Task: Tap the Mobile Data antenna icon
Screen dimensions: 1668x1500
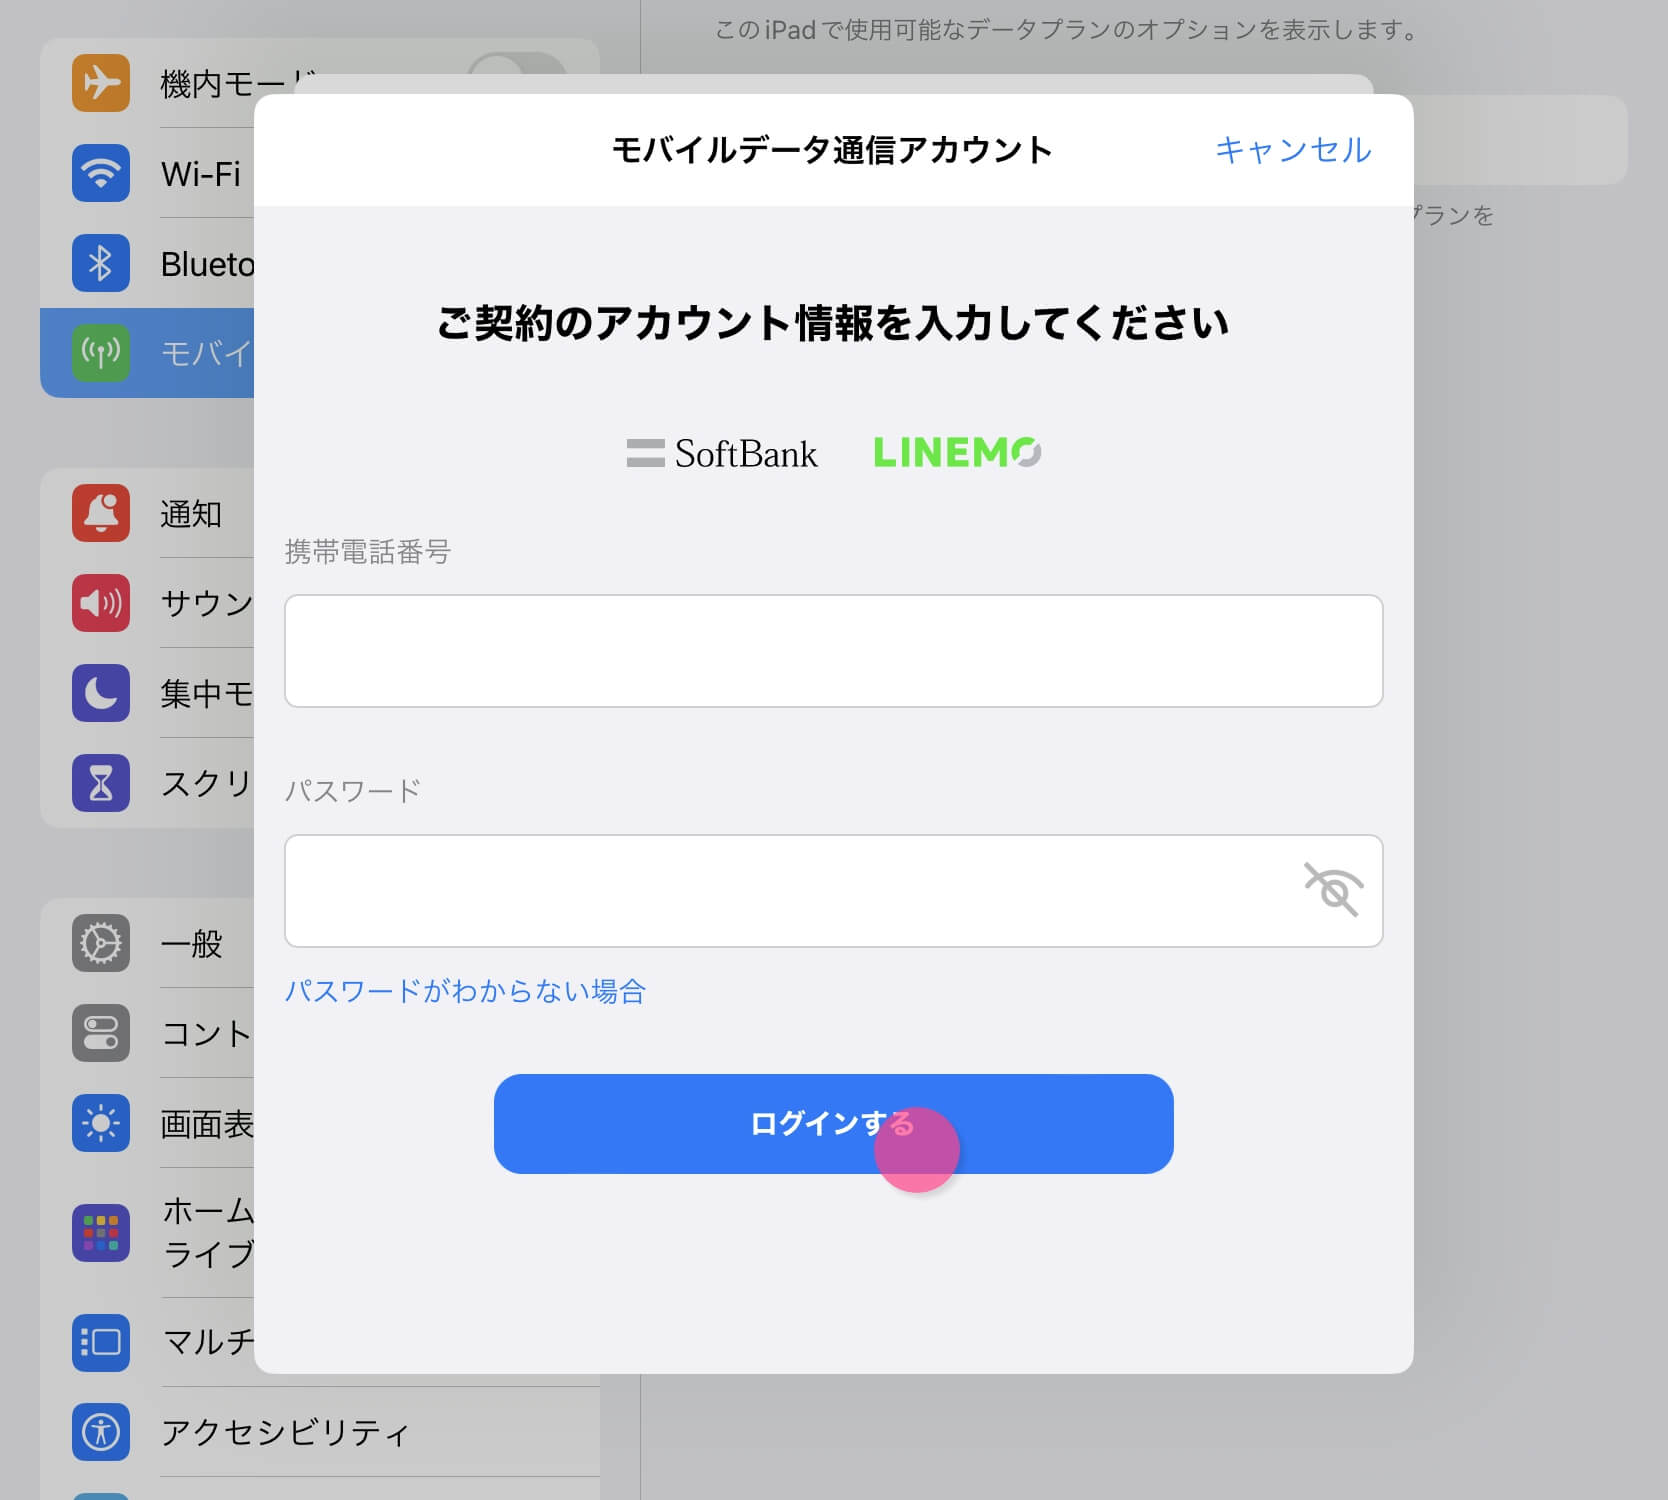Action: click(x=101, y=353)
